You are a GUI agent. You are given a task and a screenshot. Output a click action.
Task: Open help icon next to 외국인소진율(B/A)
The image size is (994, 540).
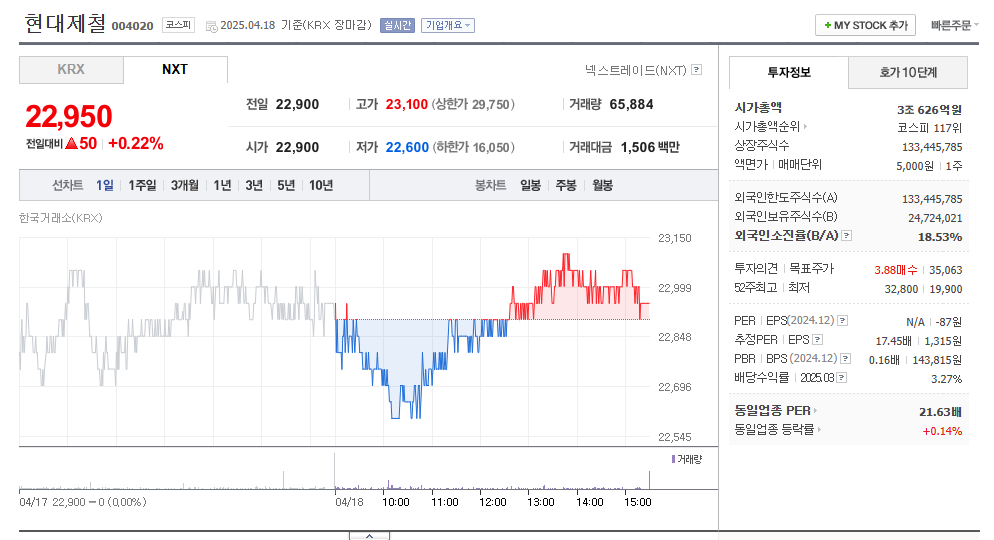(846, 236)
